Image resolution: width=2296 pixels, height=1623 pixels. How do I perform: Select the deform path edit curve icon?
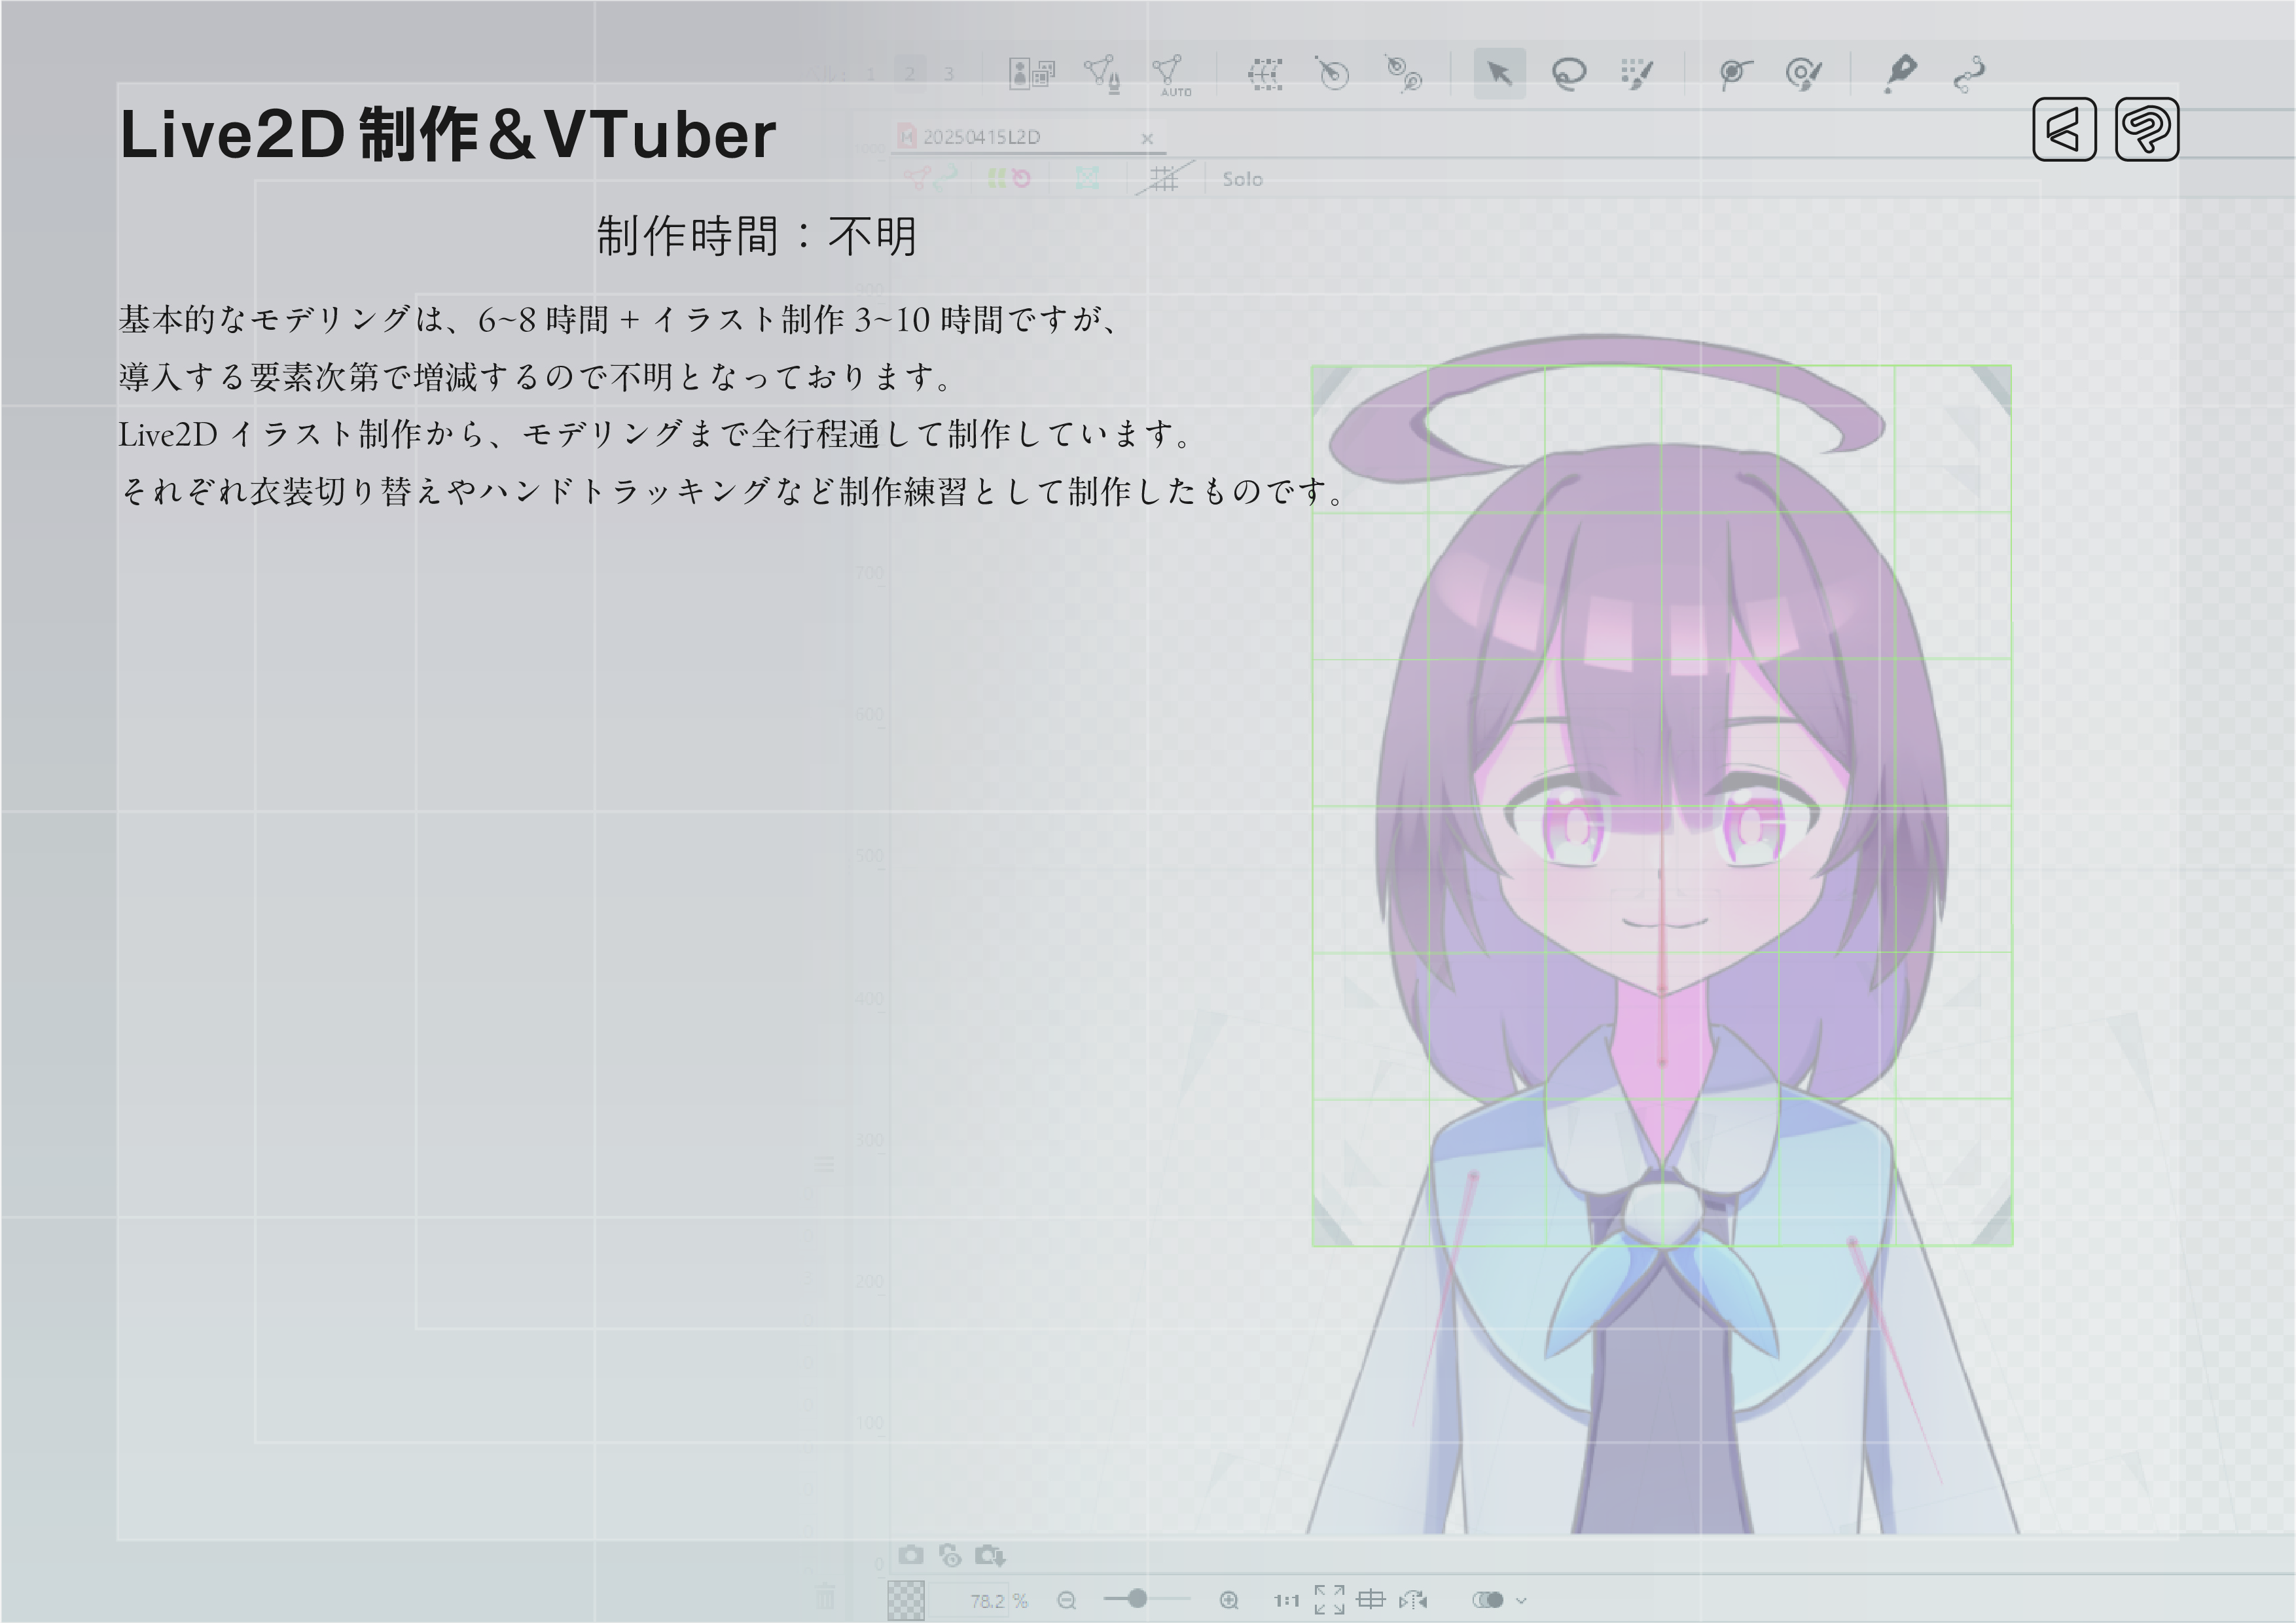[1969, 74]
